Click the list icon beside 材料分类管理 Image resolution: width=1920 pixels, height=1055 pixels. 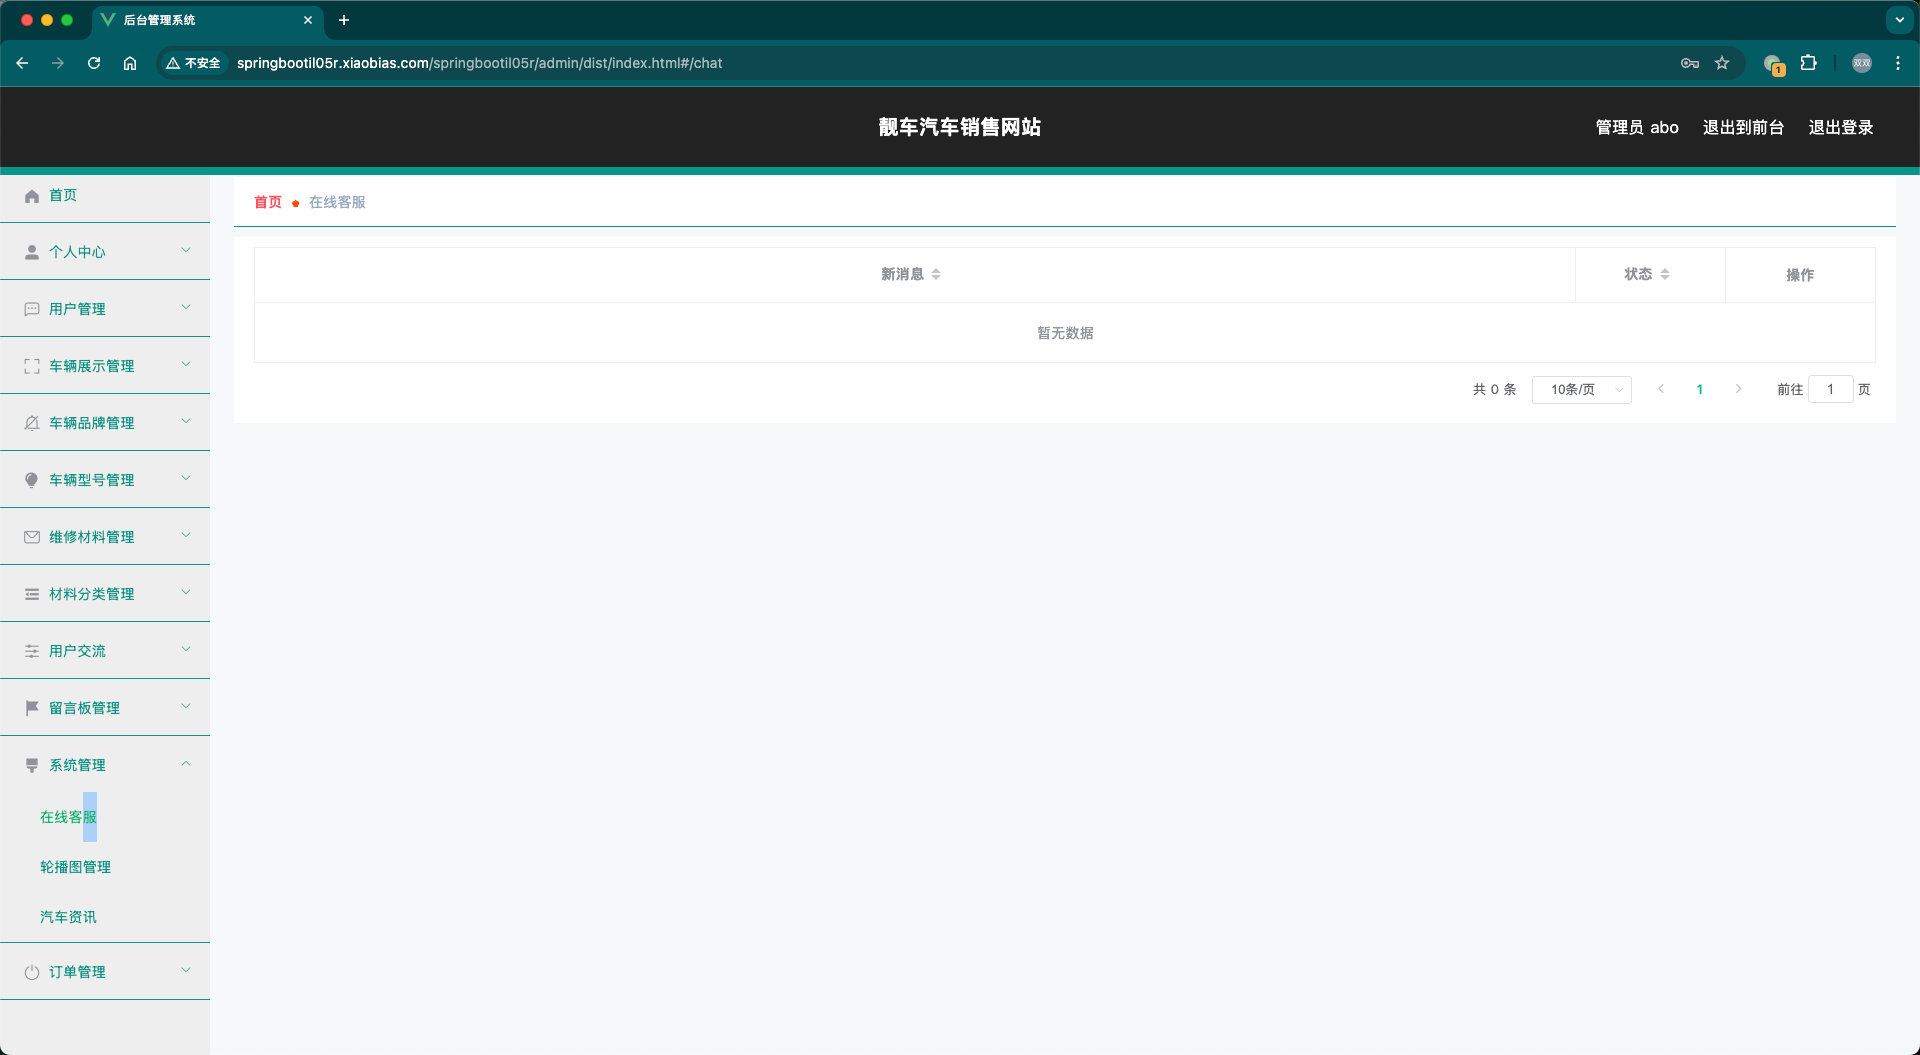point(32,594)
